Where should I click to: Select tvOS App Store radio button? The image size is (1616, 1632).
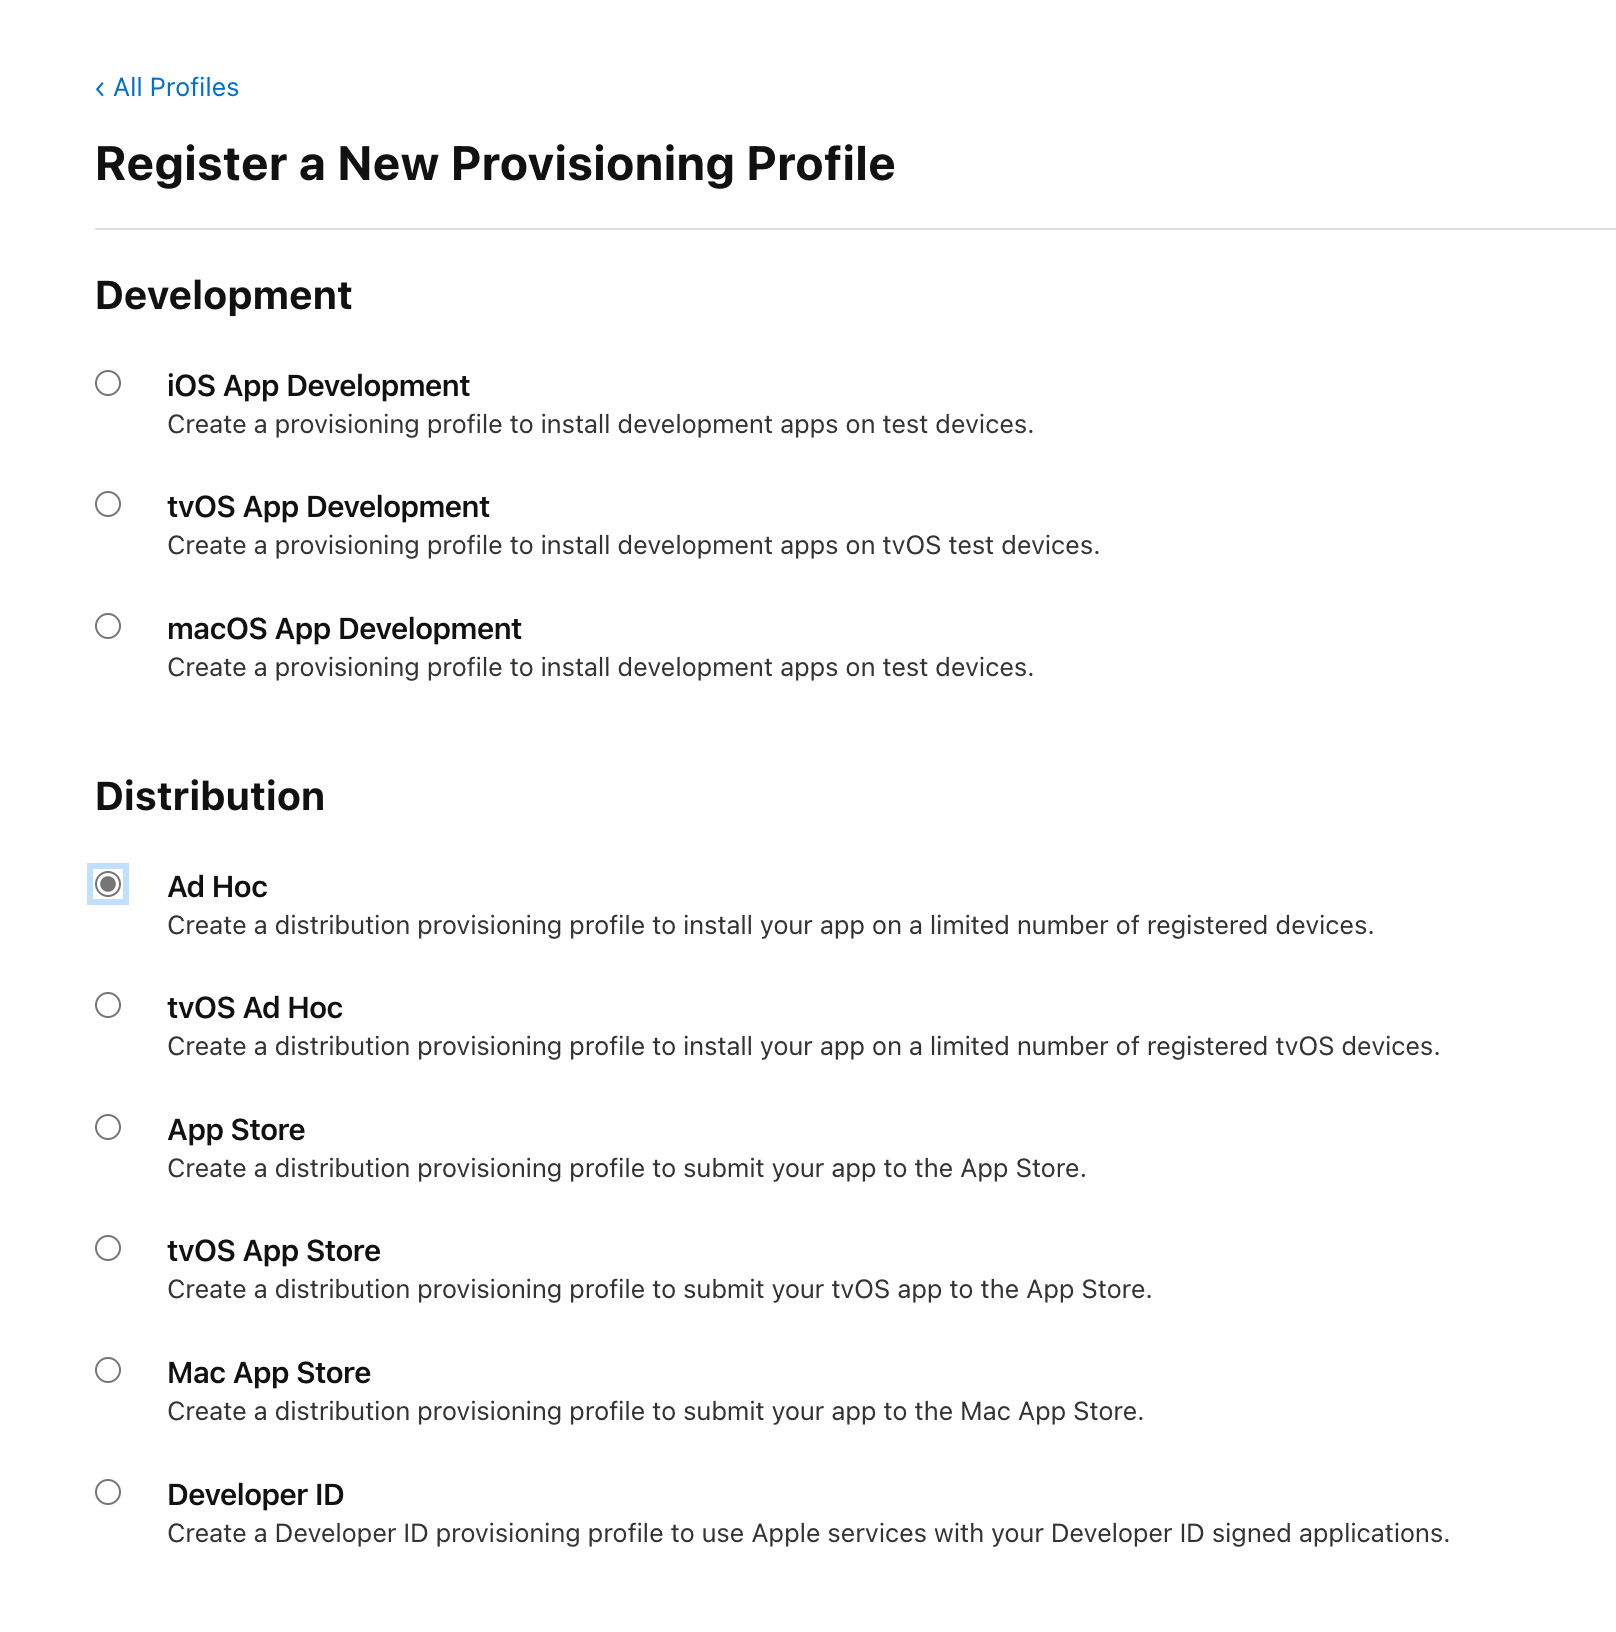tap(108, 1248)
